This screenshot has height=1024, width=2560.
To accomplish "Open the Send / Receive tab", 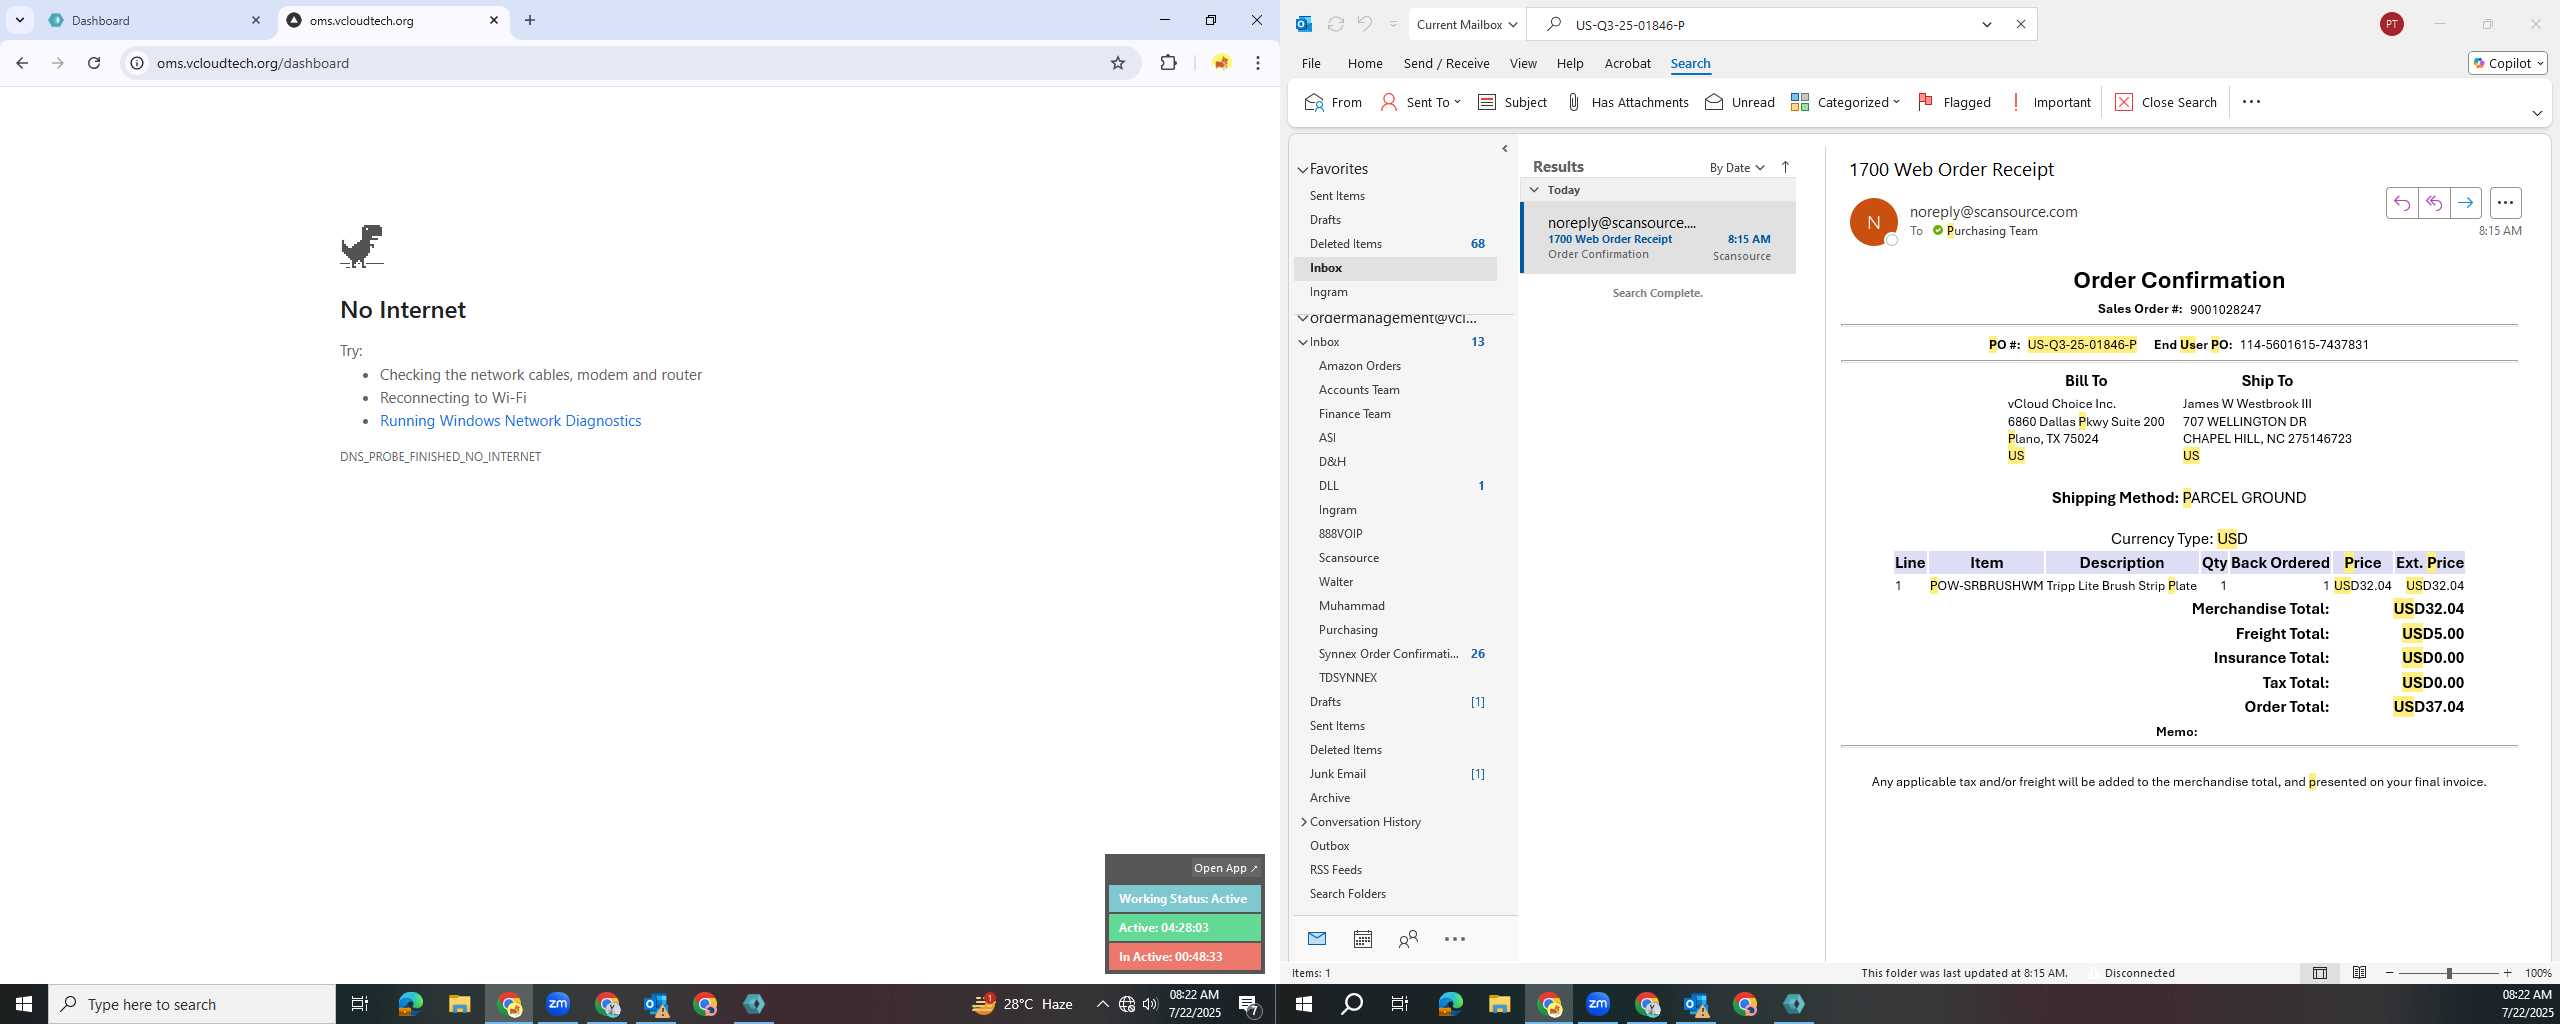I will click(1446, 63).
